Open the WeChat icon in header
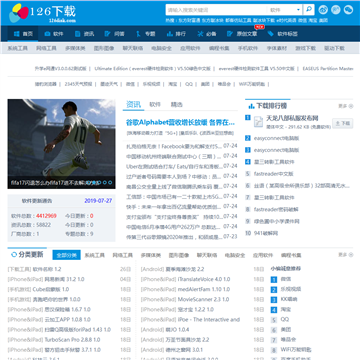Screen dimensions: 360x360 point(348,10)
